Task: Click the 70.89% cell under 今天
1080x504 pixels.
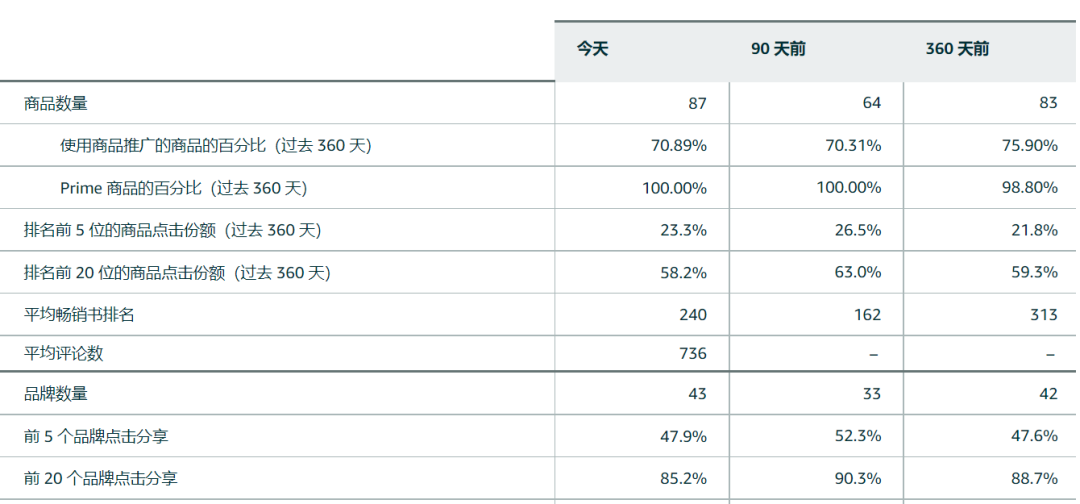Action: (x=678, y=146)
